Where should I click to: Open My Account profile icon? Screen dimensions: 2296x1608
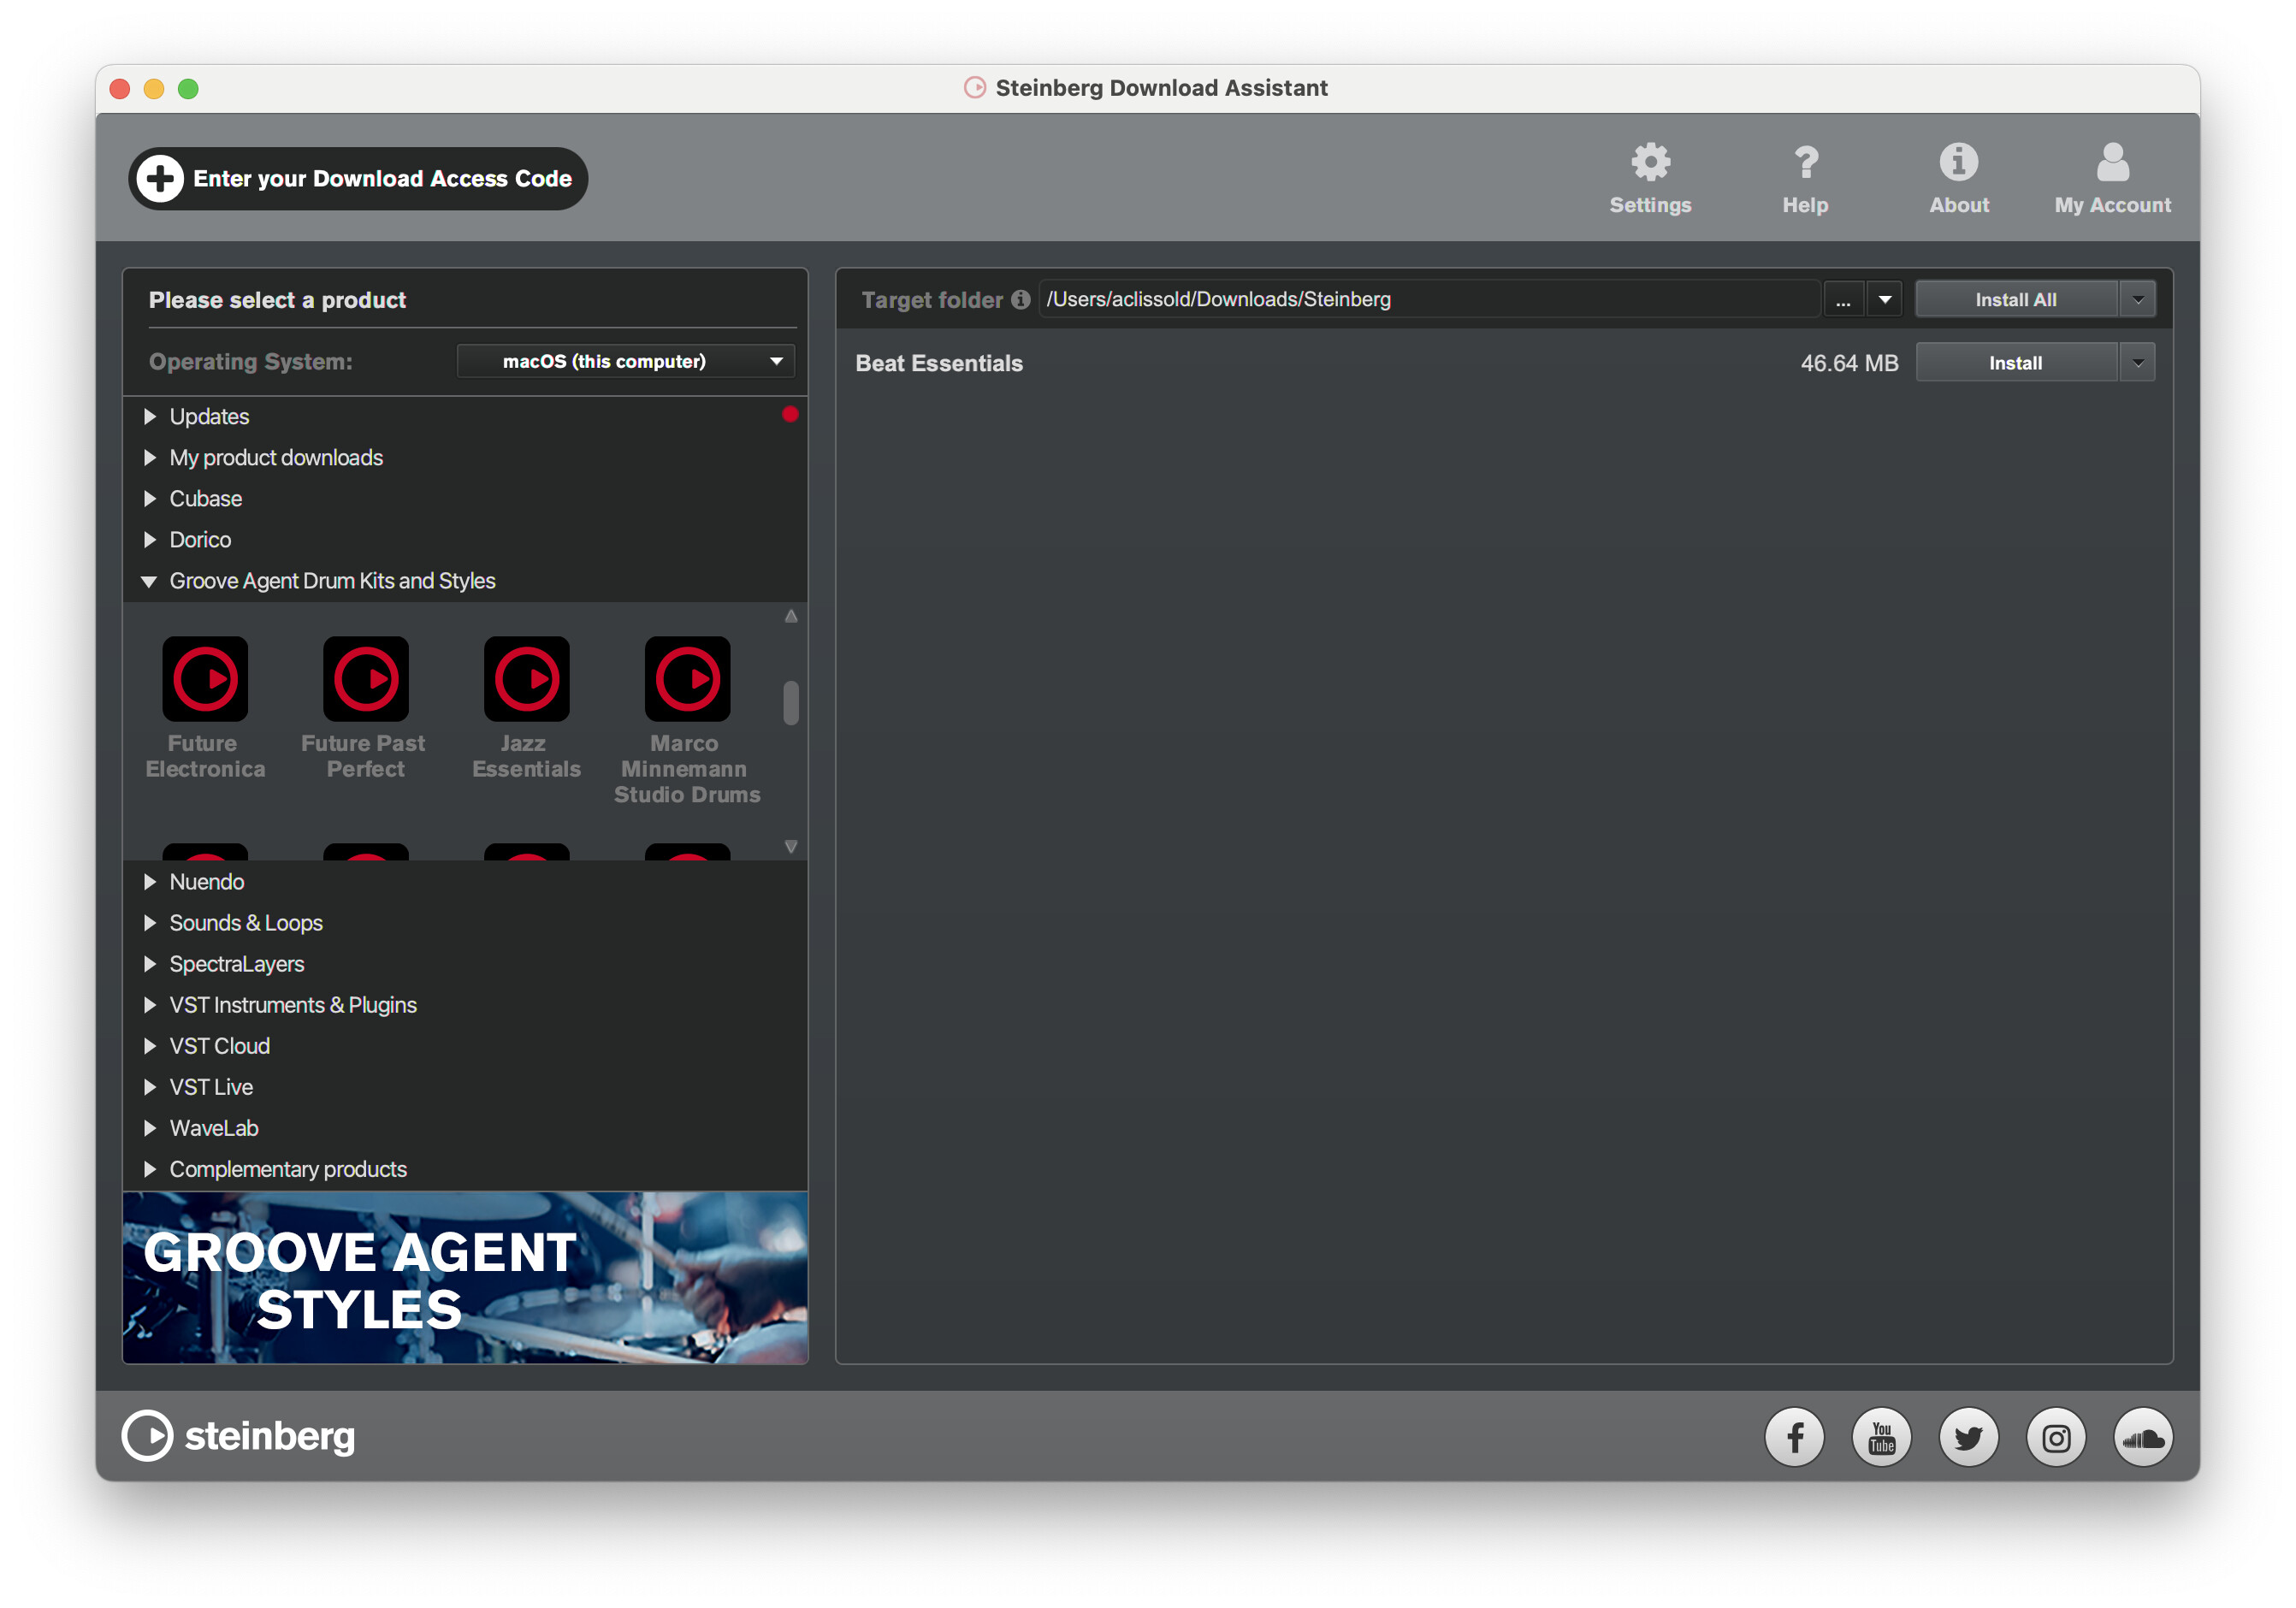[x=2112, y=163]
